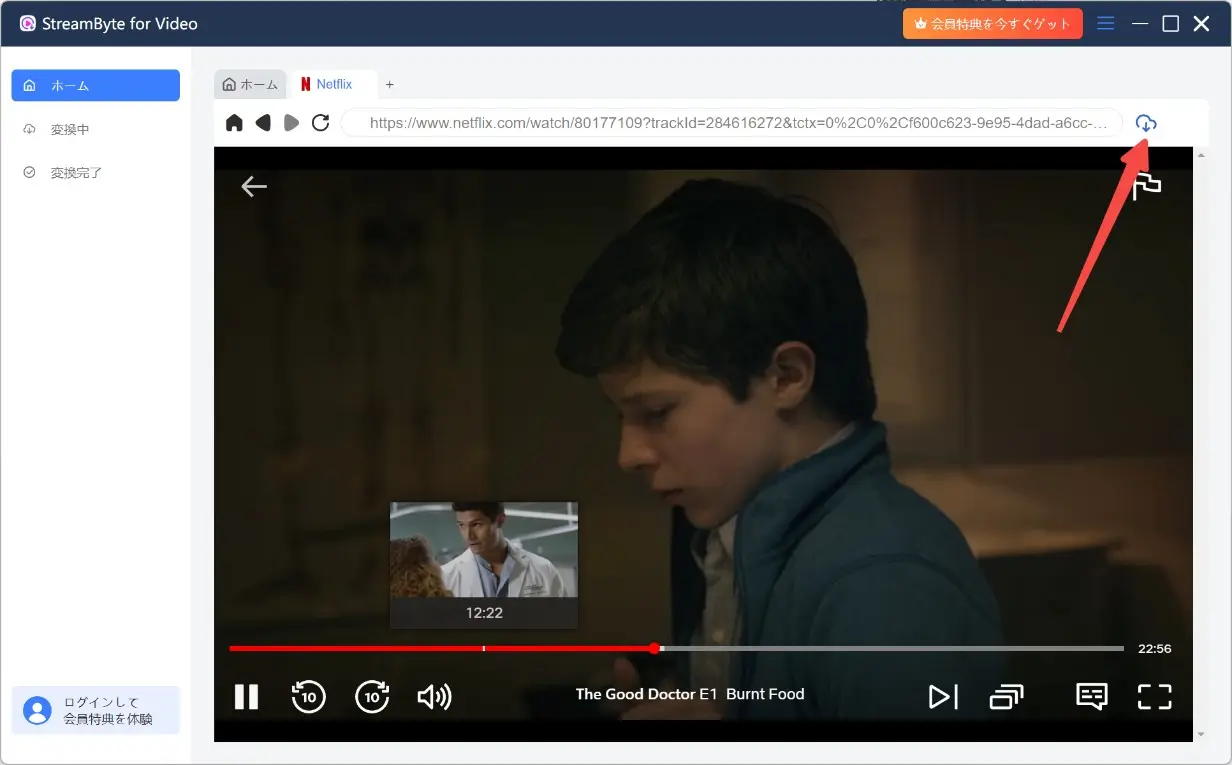Switch to the Netflix tab
Screen dimensions: 1232x765
(332, 85)
